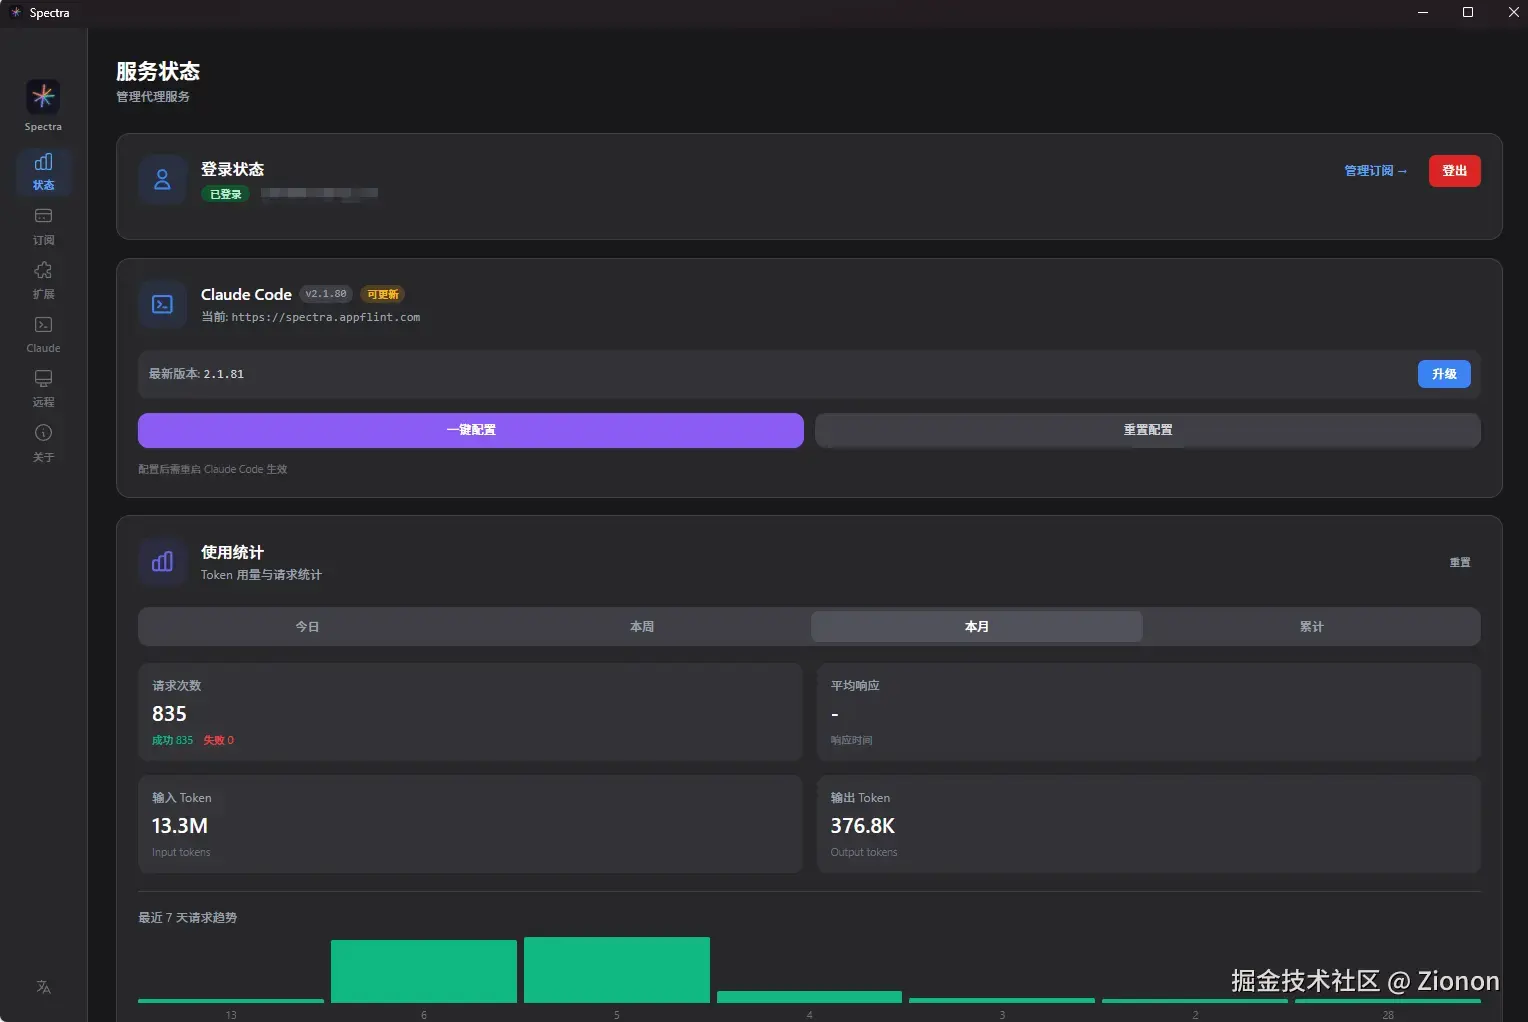Click the trend chart bar labeled 6

tap(424, 971)
